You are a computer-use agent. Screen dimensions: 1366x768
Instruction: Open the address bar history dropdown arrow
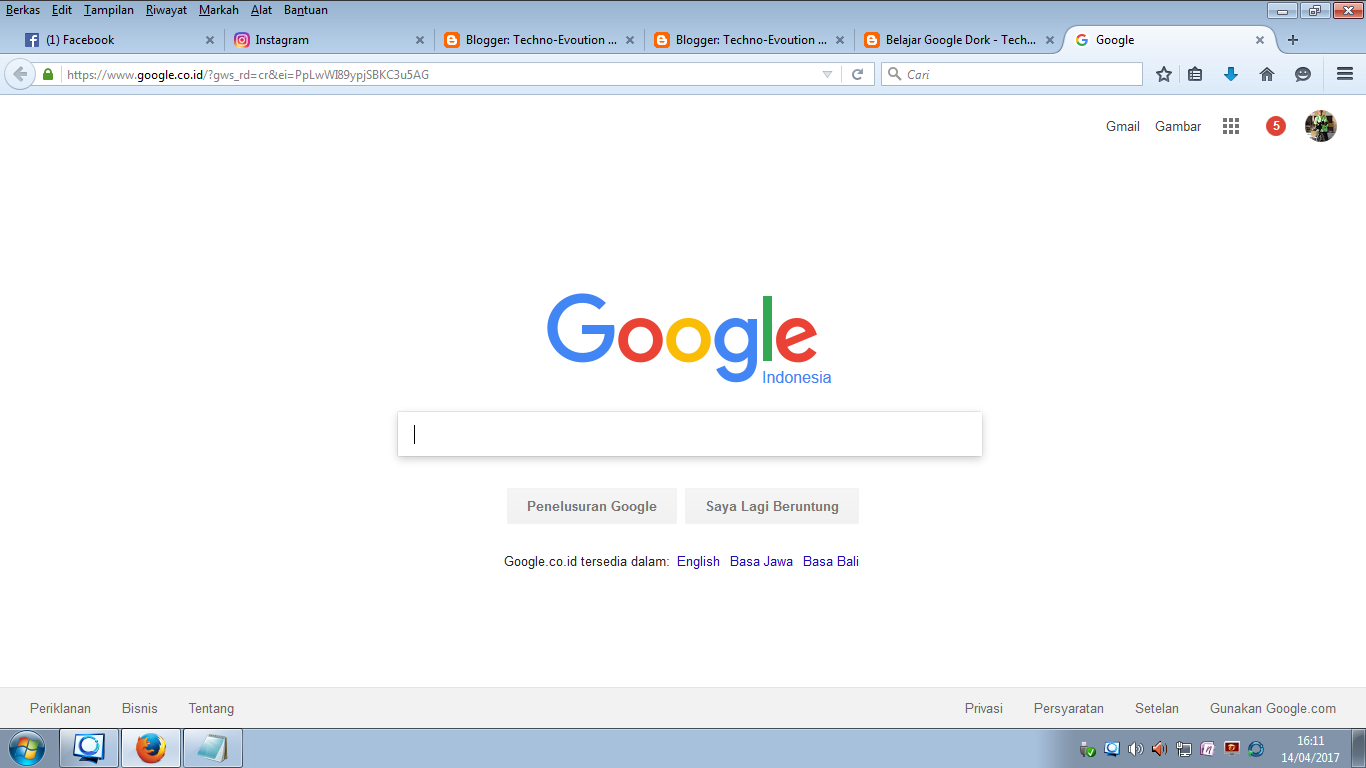point(826,73)
